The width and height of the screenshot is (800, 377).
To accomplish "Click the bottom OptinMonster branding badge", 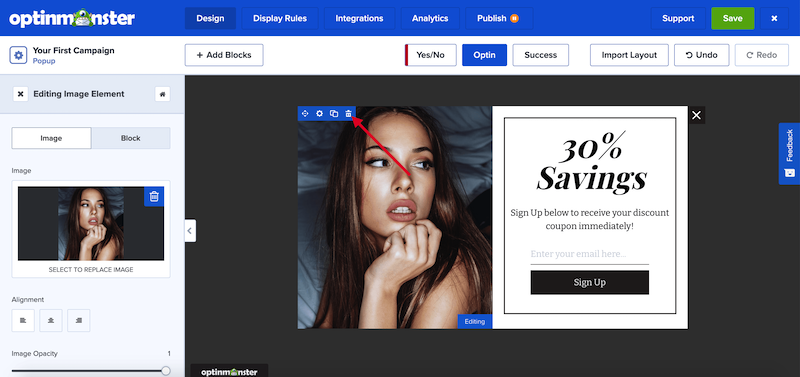I will pyautogui.click(x=229, y=371).
